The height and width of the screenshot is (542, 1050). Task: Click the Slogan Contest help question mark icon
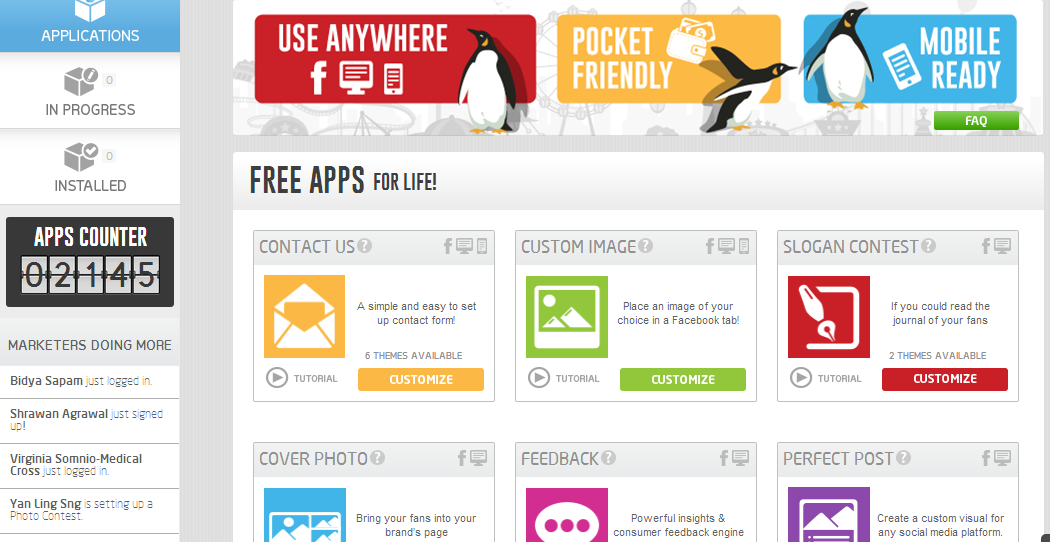(x=928, y=246)
